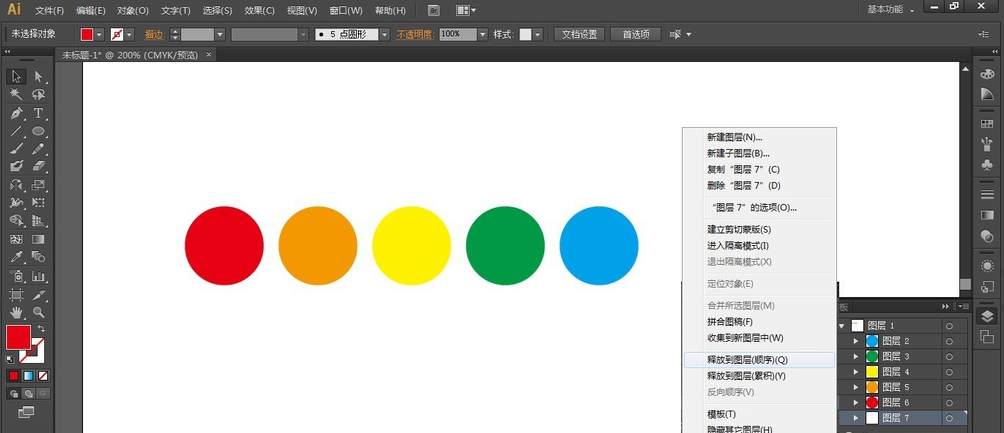Select the Zoom magnifier tool
This screenshot has width=1004, height=433.
pyautogui.click(x=38, y=313)
